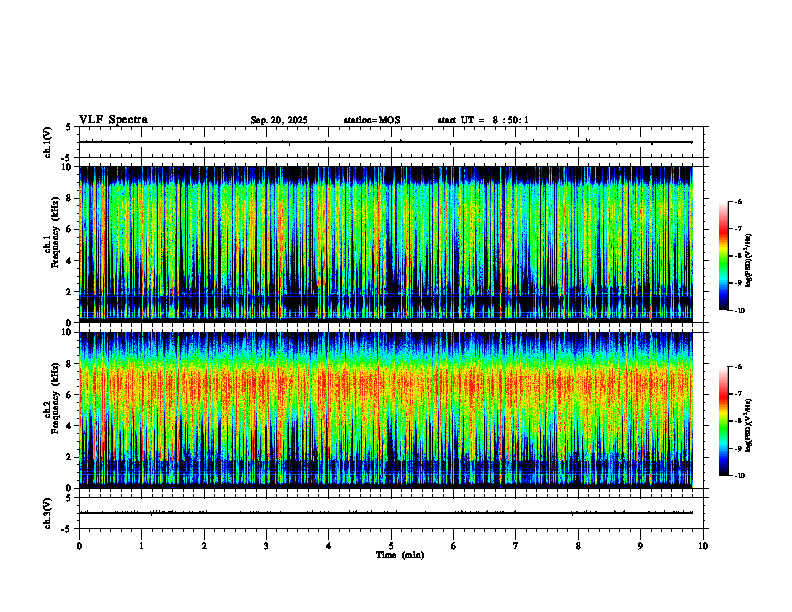Screen dimensions: 792x612
Task: Click the ch.2 spectrogram color bar
Action: tap(723, 421)
